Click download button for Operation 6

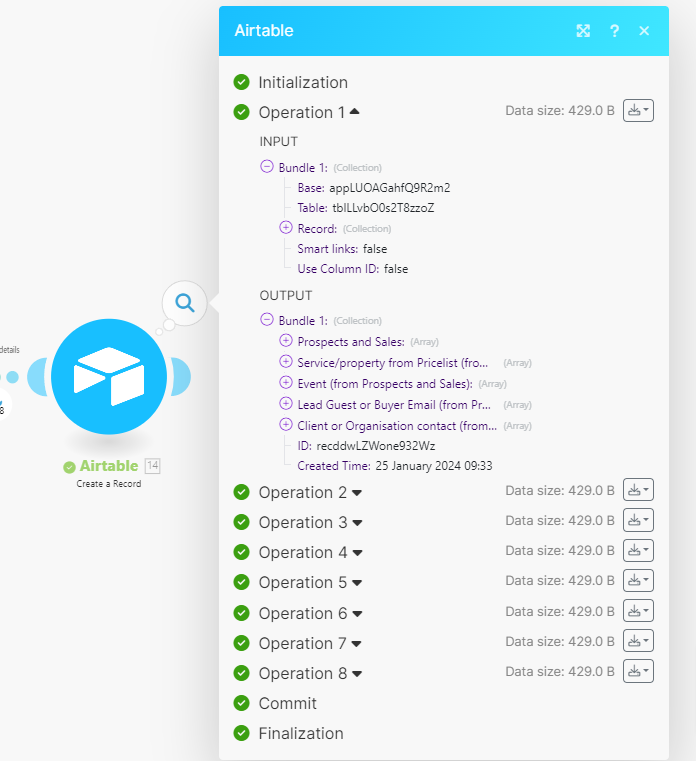(638, 611)
